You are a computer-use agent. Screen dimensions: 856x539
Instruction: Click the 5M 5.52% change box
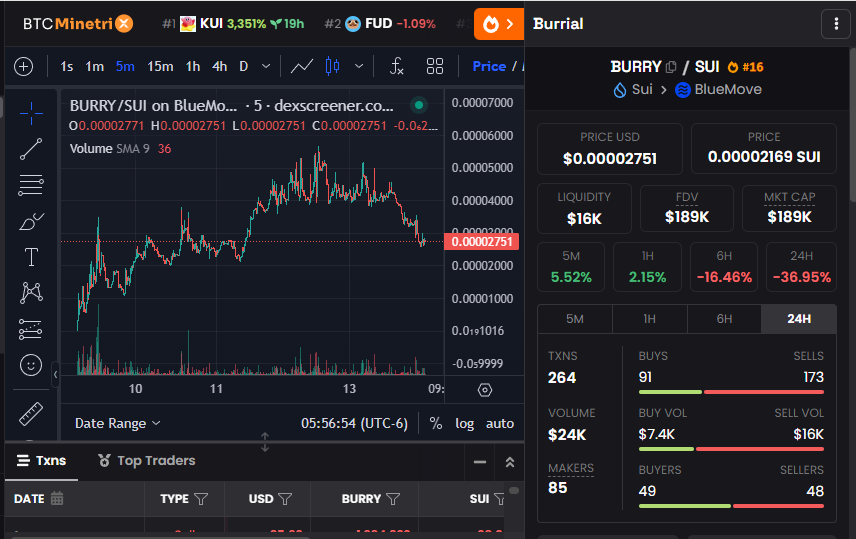tap(571, 267)
